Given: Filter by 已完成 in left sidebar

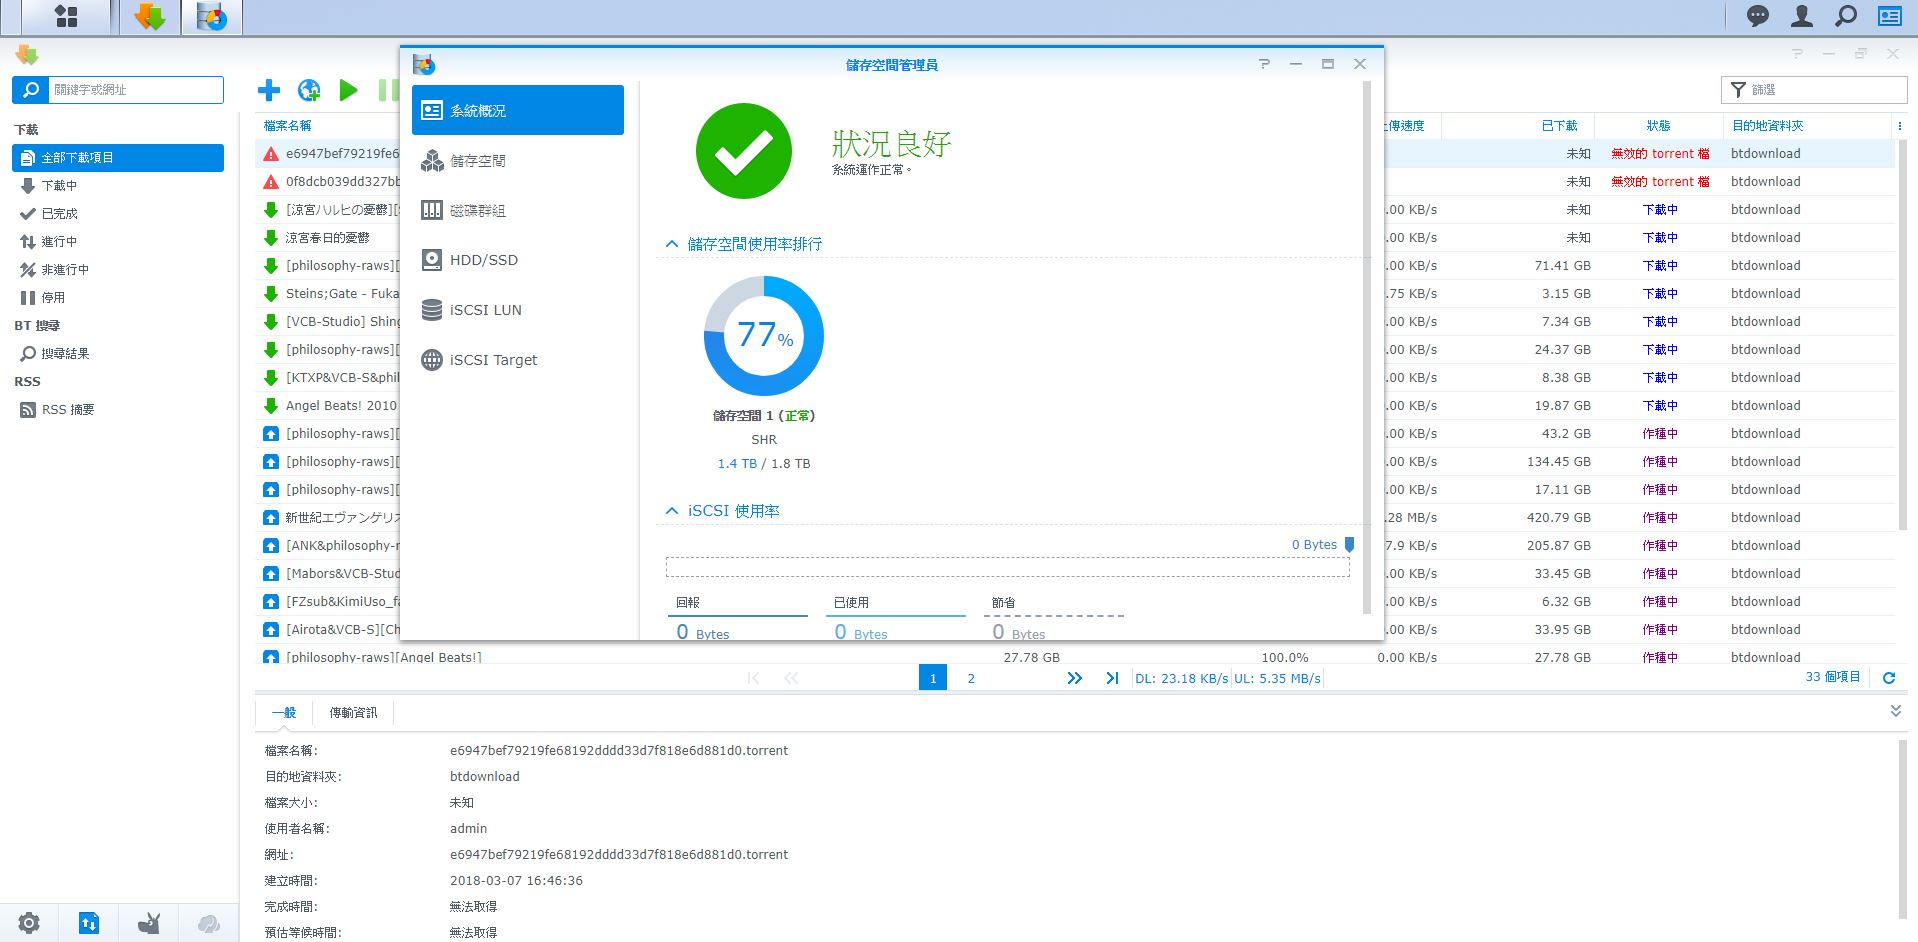Looking at the screenshot, I should pos(118,214).
